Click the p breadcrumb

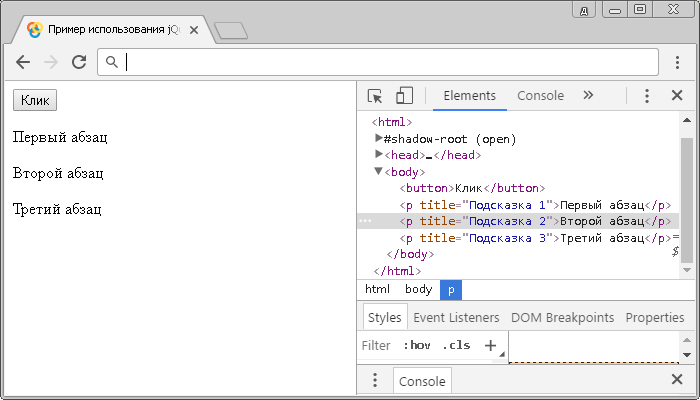(451, 290)
